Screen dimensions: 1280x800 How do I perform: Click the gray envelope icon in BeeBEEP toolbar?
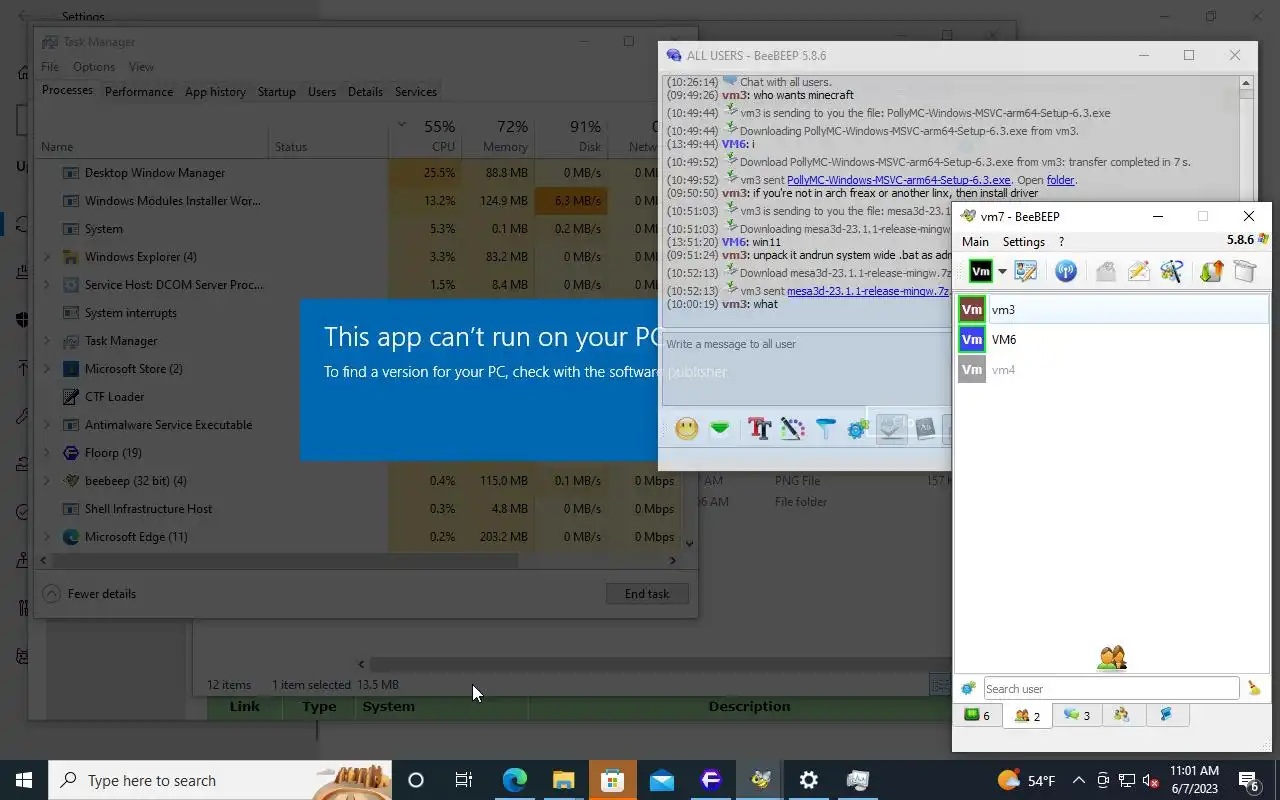pos(1105,271)
